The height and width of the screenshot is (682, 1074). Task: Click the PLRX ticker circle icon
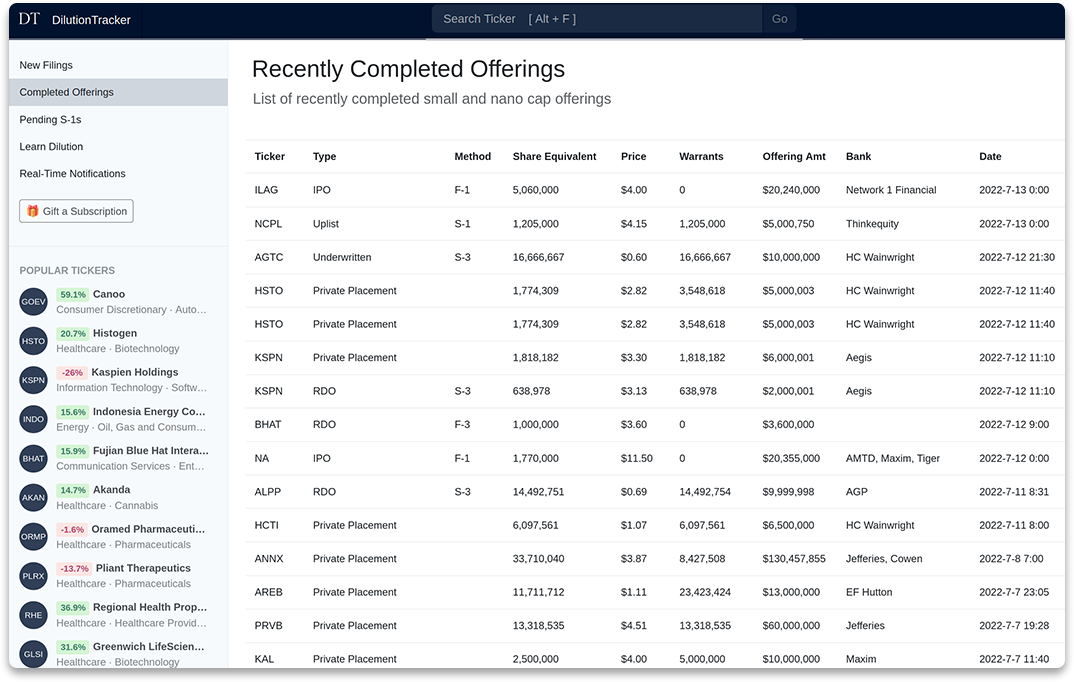33,576
